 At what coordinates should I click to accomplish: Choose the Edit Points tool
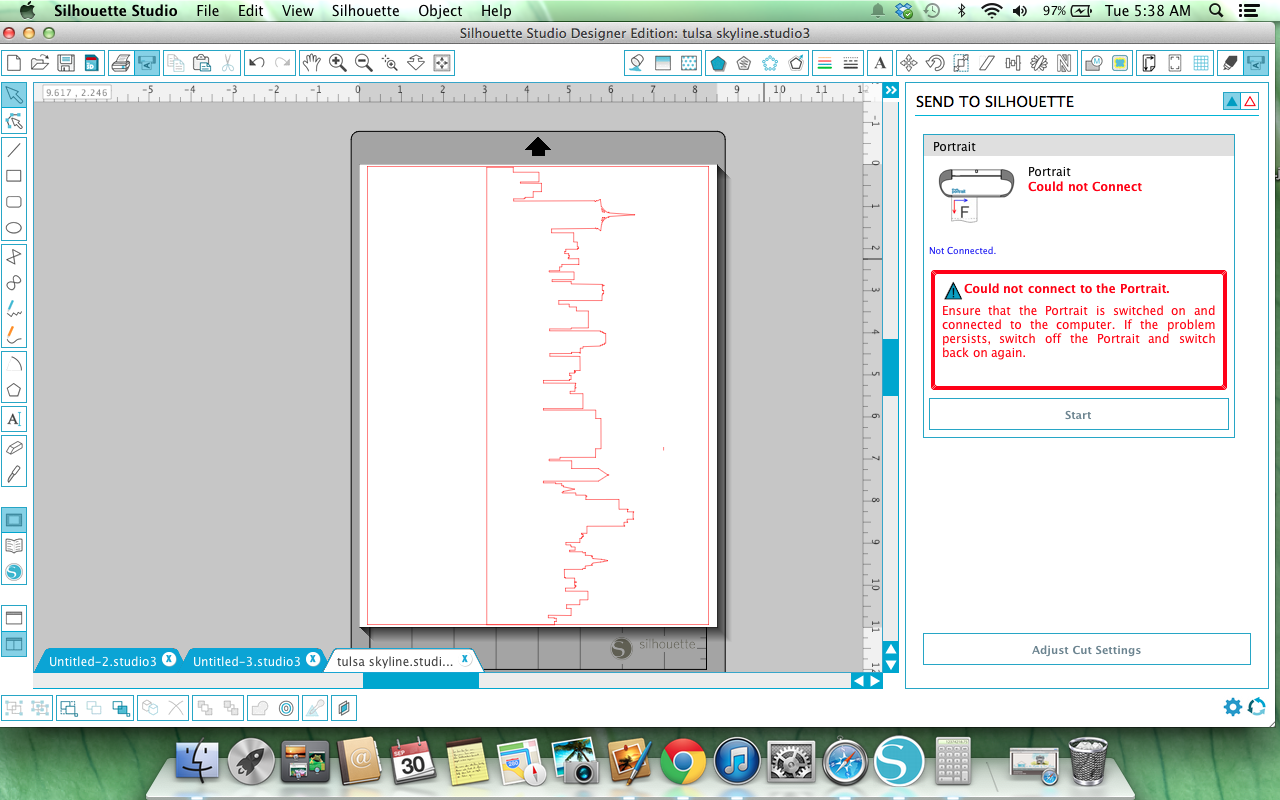(x=14, y=122)
